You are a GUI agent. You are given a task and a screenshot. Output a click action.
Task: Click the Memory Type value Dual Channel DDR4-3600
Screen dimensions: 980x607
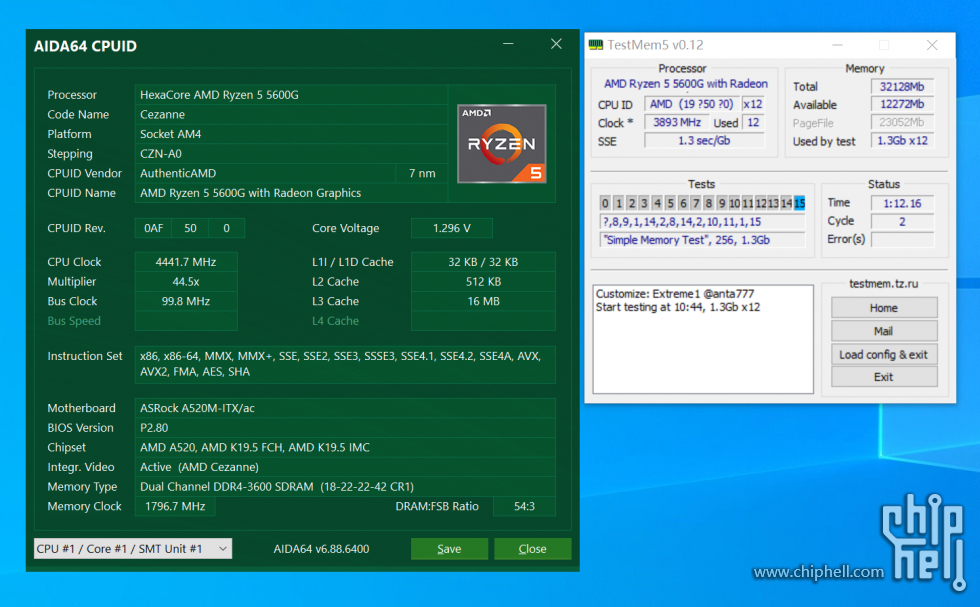pyautogui.click(x=345, y=486)
